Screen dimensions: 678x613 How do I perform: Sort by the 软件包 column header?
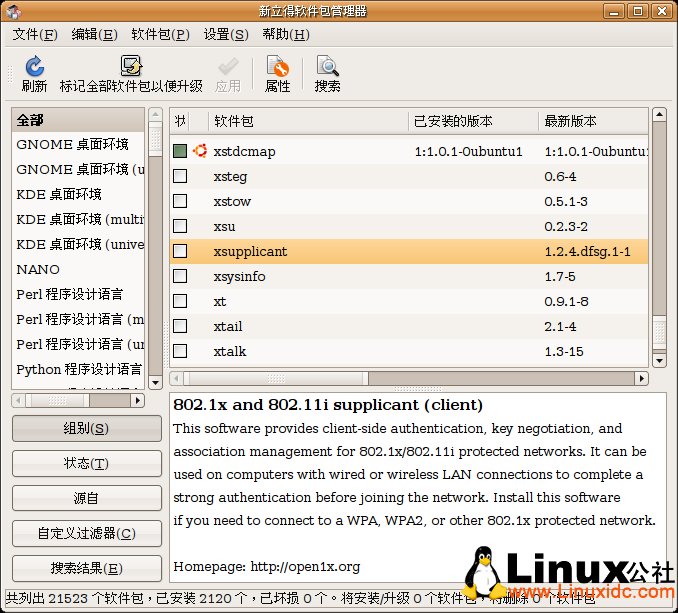coord(308,121)
